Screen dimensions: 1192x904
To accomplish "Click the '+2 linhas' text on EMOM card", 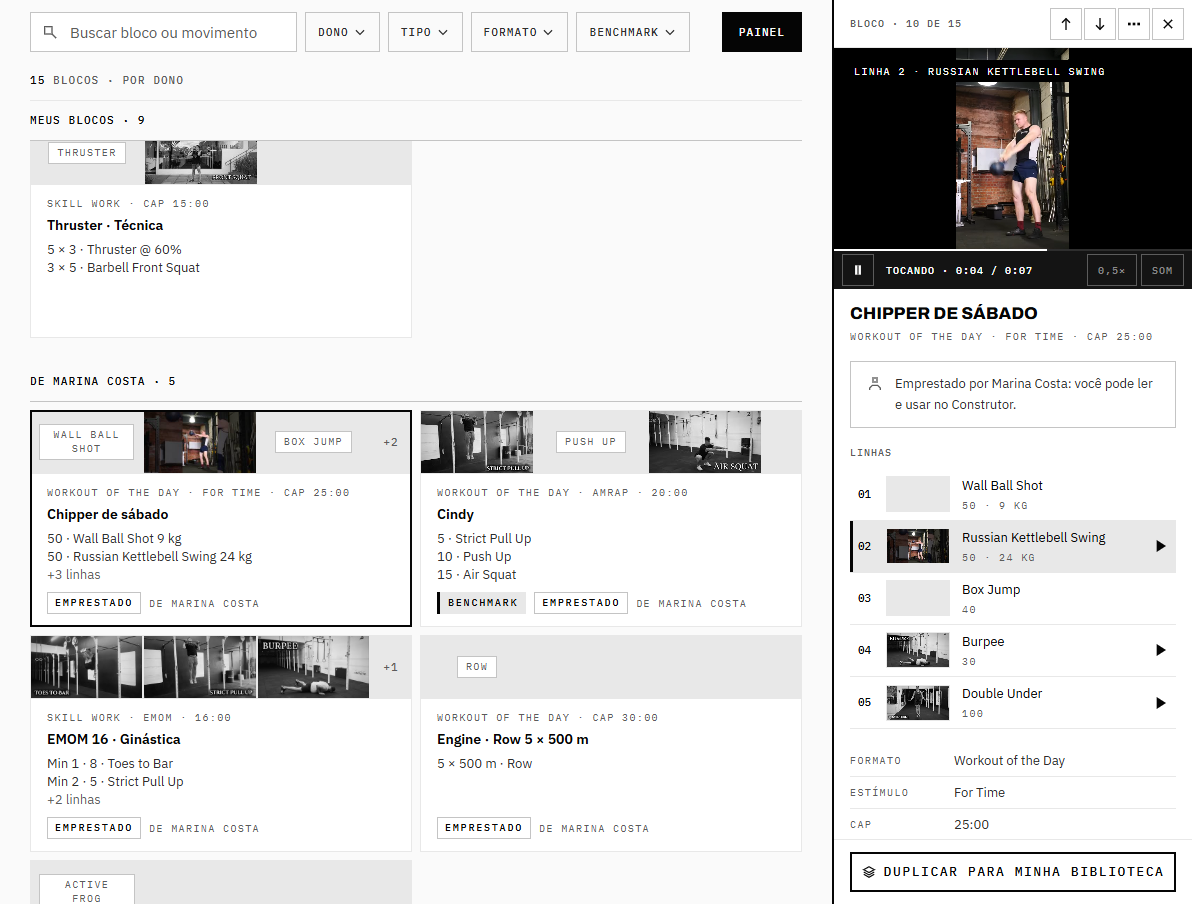I will point(74,800).
